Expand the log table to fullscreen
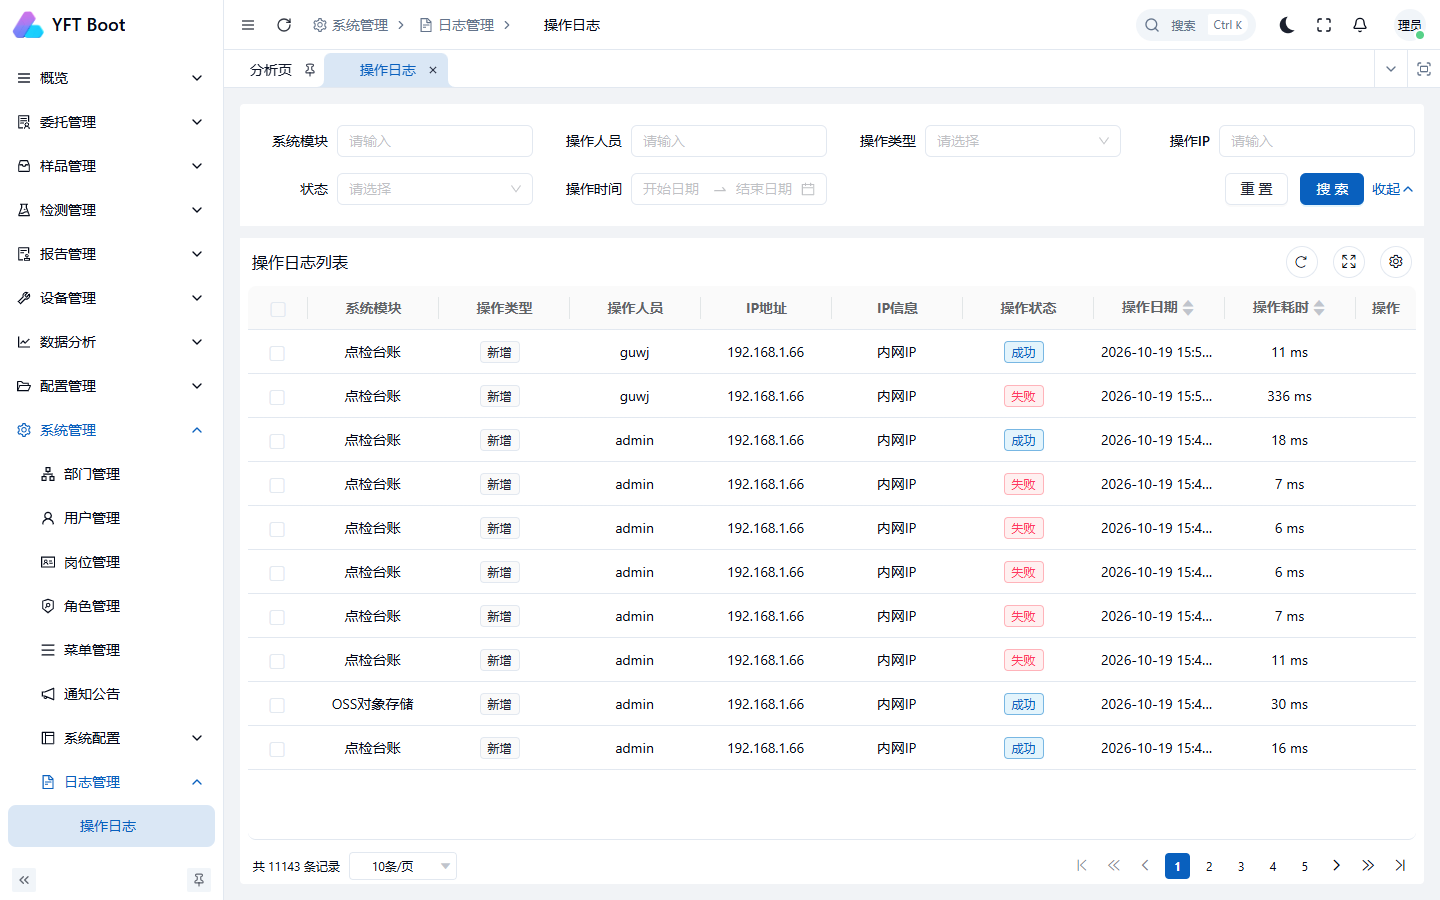Viewport: 1440px width, 900px height. pos(1349,262)
